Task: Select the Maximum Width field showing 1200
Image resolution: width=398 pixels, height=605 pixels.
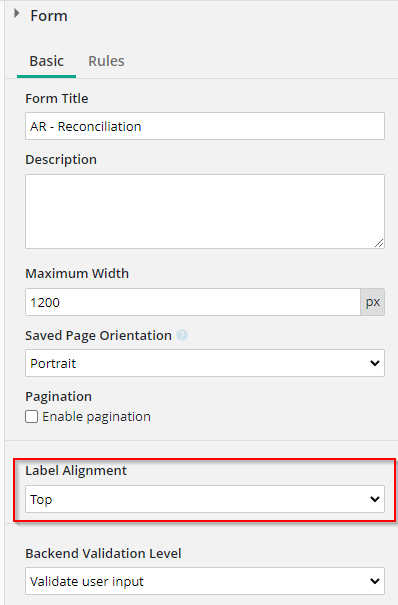Action: (193, 302)
